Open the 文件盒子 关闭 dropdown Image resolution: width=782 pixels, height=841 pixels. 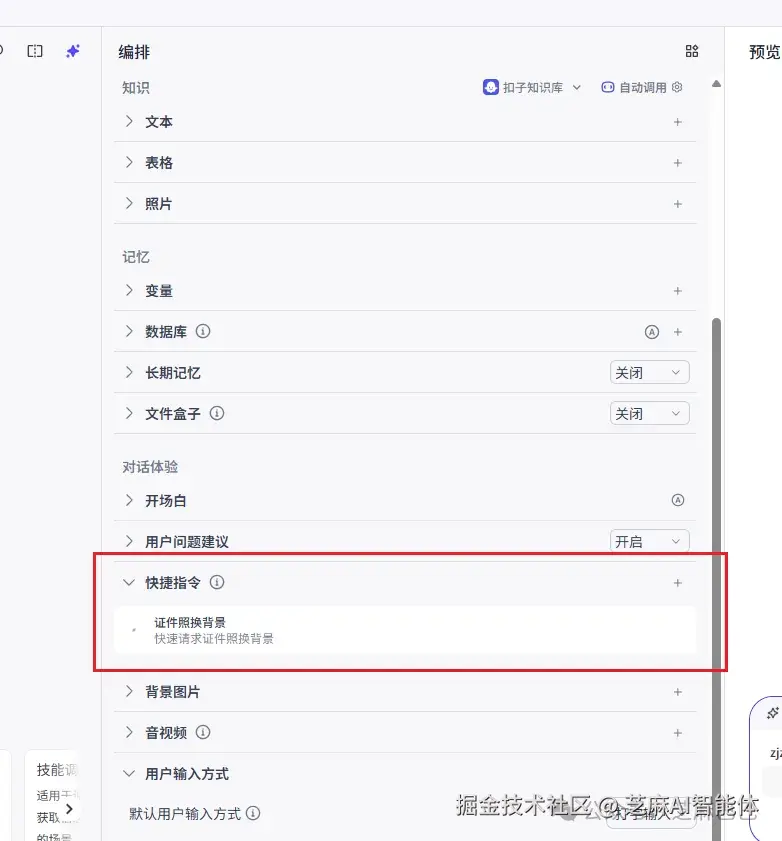tap(650, 413)
